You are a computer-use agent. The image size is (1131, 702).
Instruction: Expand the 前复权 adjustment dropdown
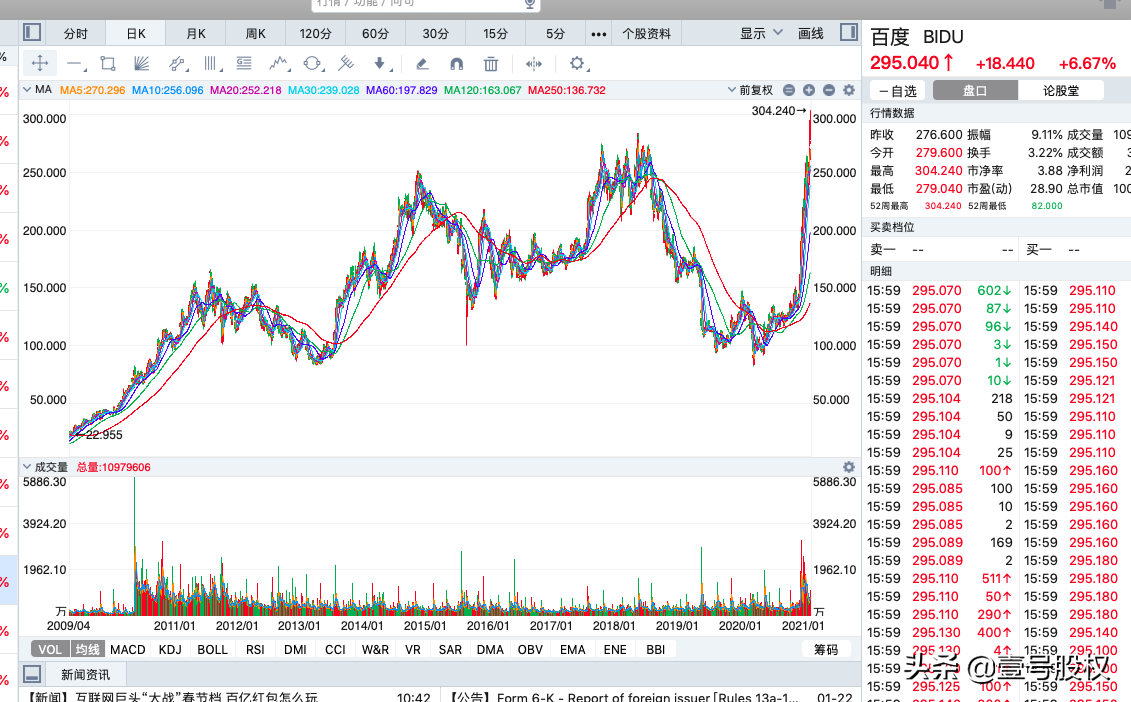coord(750,90)
